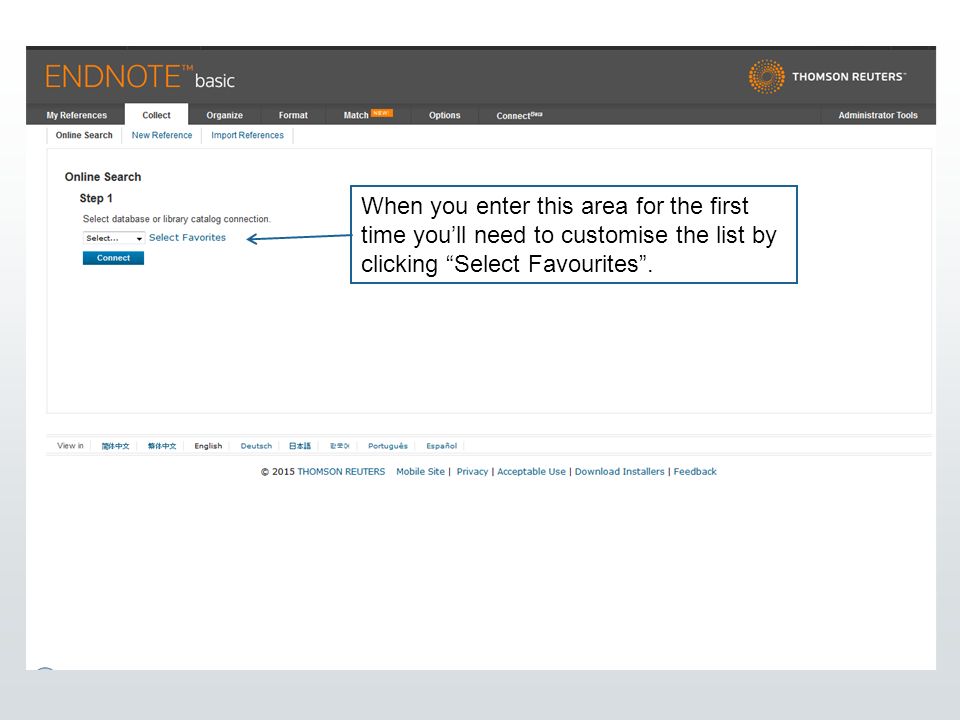
Task: Switch language to Traditional Chinese
Action: tap(162, 446)
